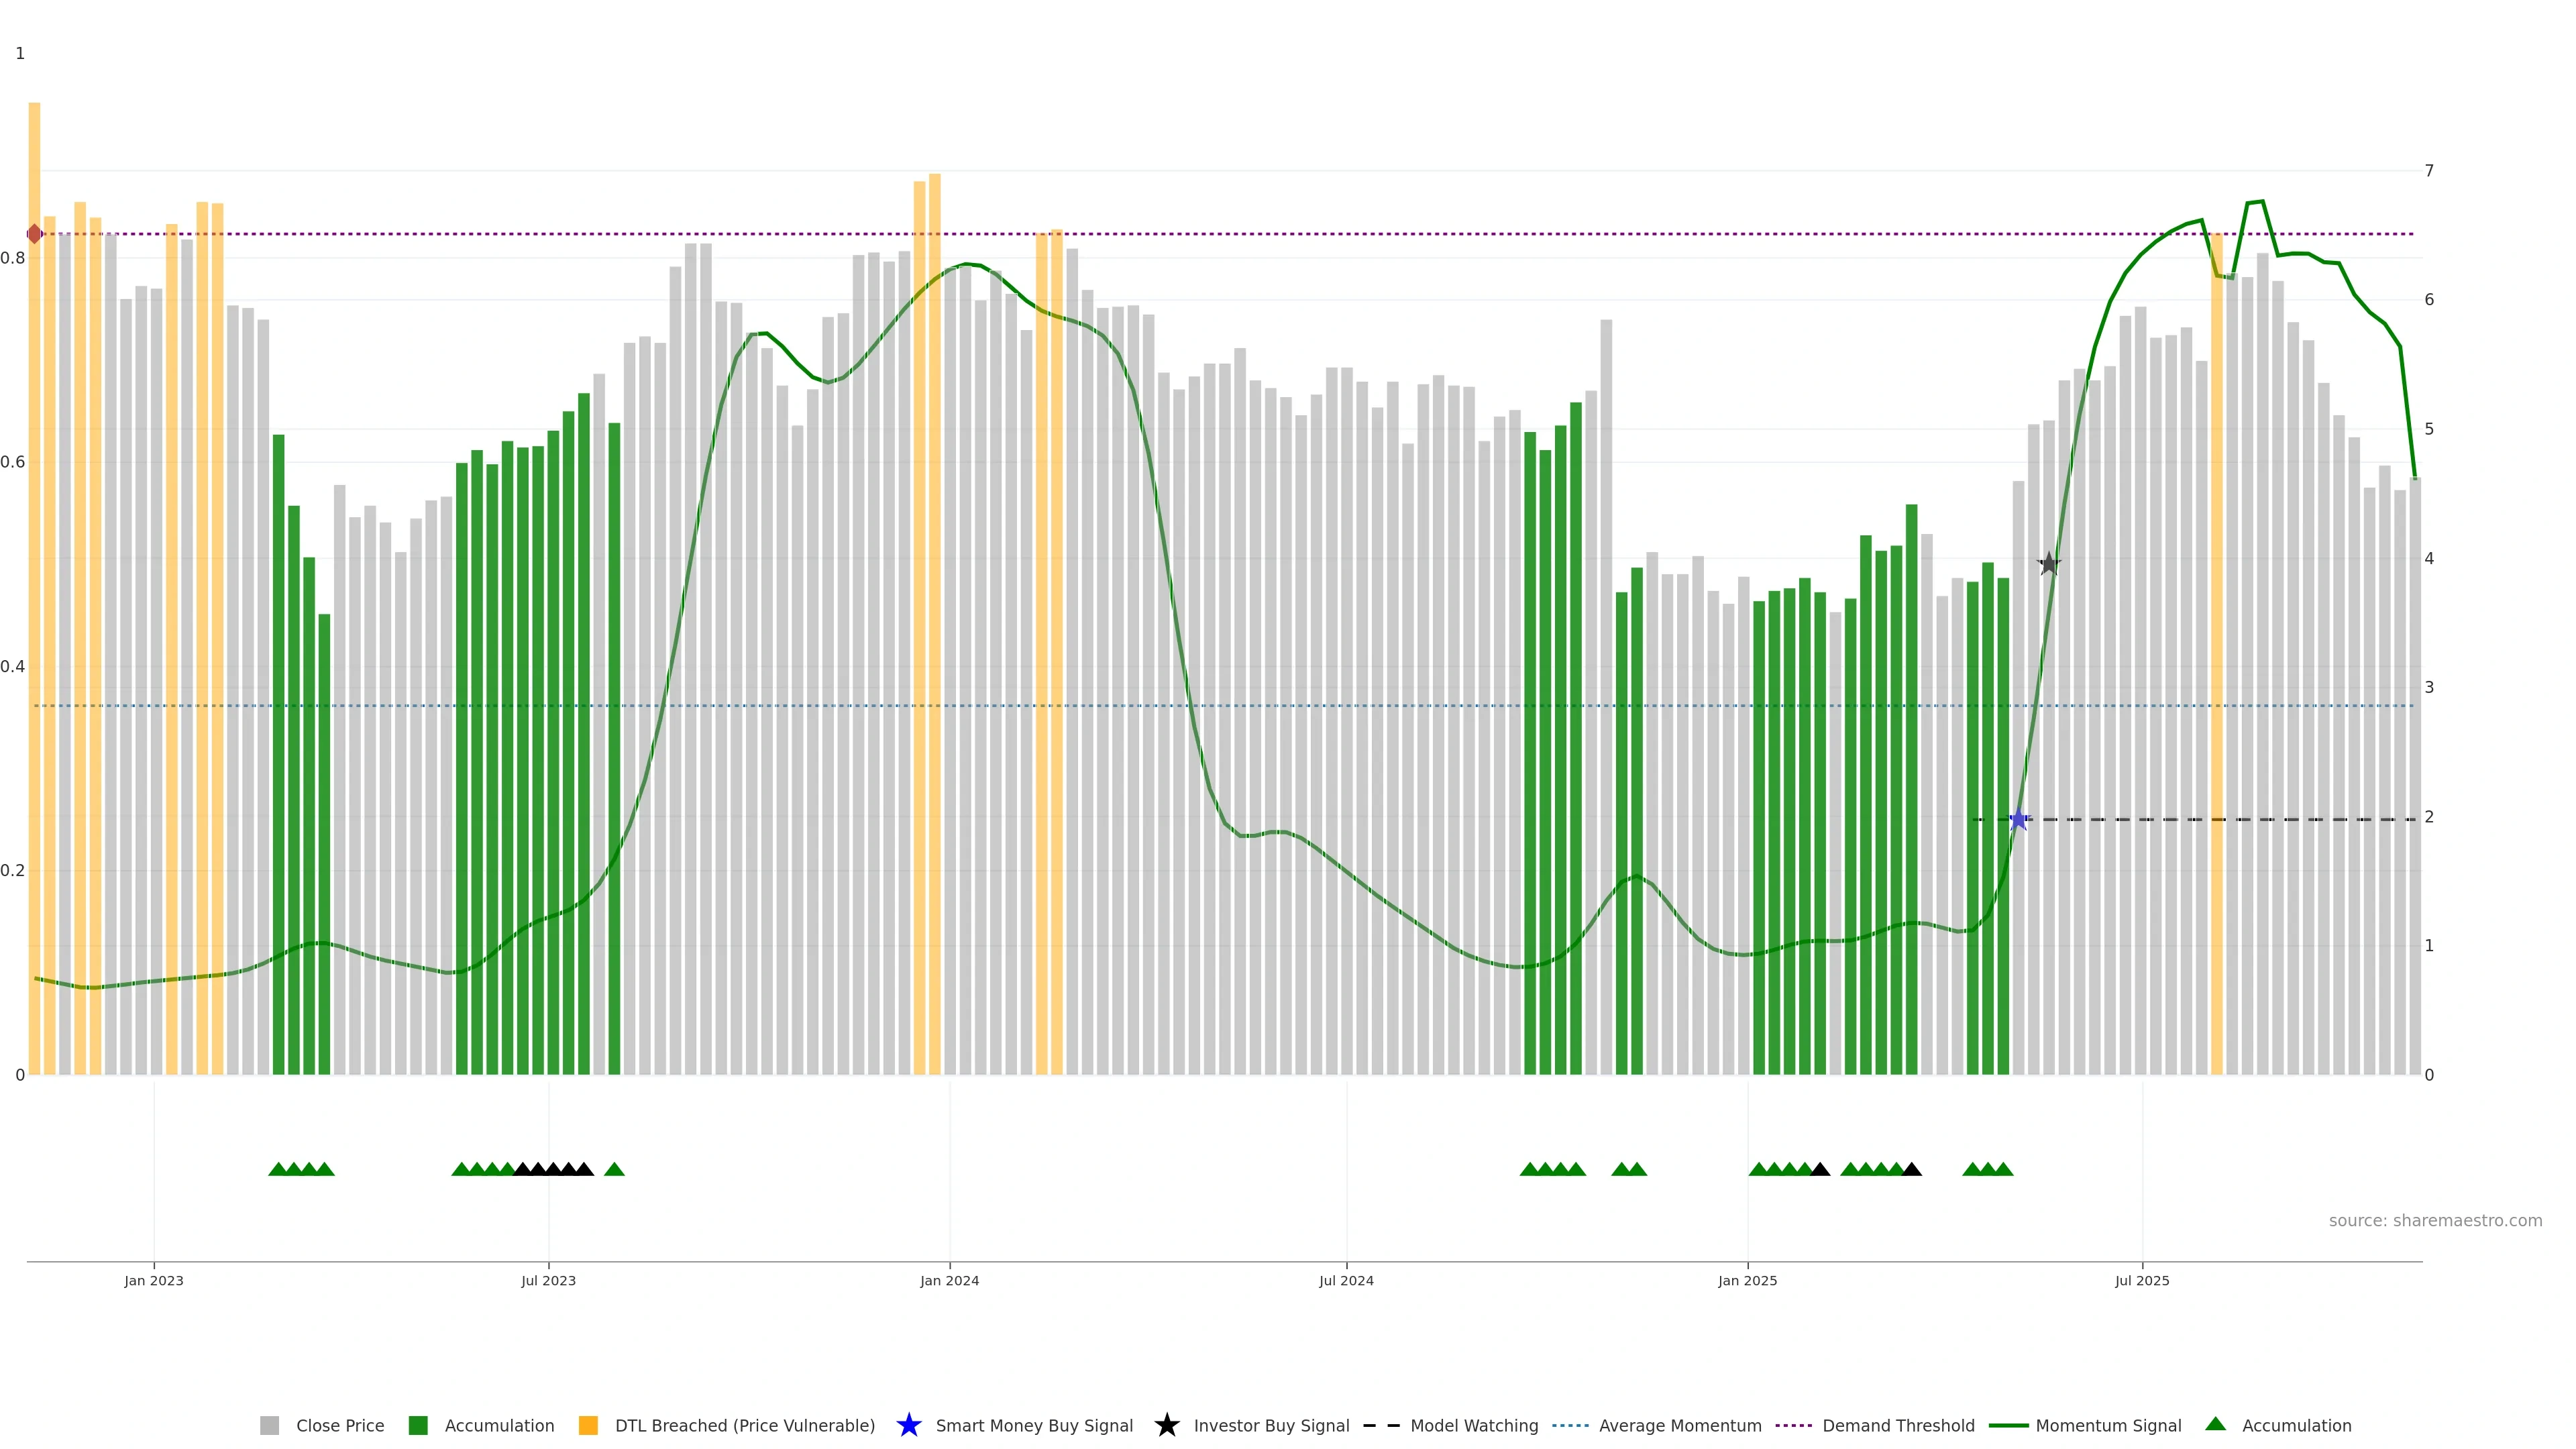Click the Jan 2024 axis label
The image size is (2576, 1449).
[x=949, y=1280]
